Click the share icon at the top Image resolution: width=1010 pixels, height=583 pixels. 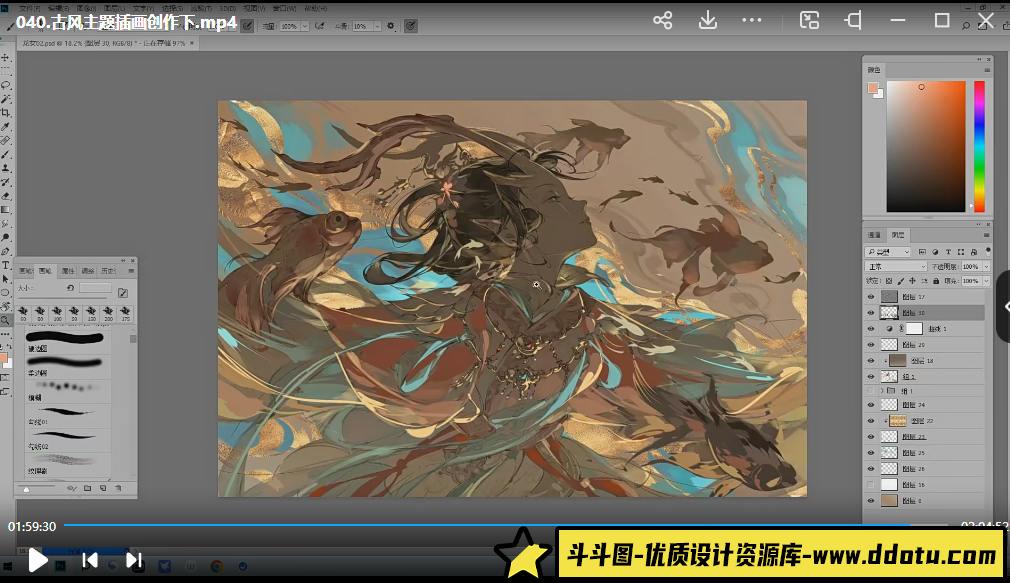pos(661,19)
